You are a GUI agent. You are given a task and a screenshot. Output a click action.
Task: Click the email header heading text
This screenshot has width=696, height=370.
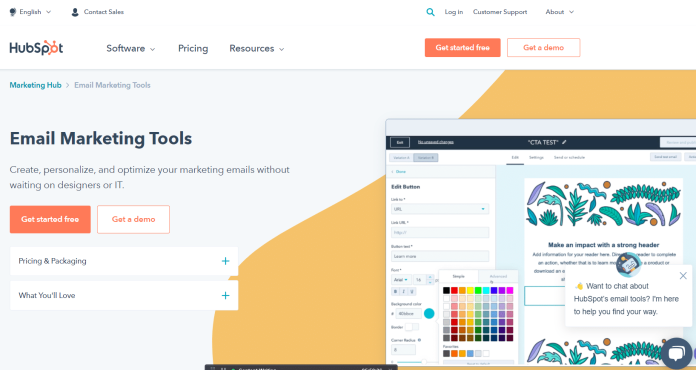coord(603,245)
